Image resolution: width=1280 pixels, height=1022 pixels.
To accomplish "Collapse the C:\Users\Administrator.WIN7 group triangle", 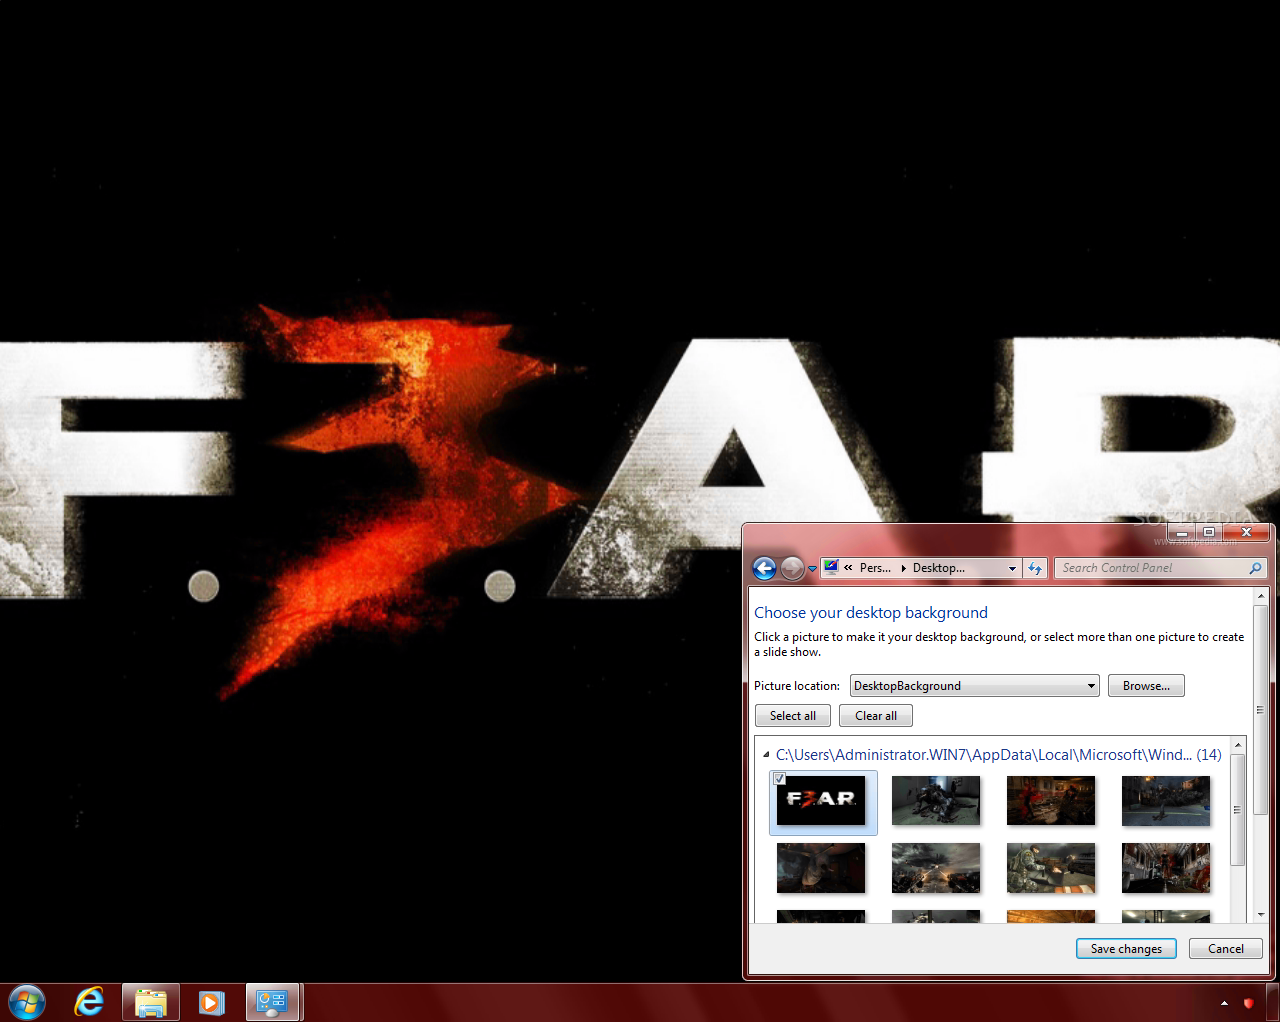I will [766, 755].
